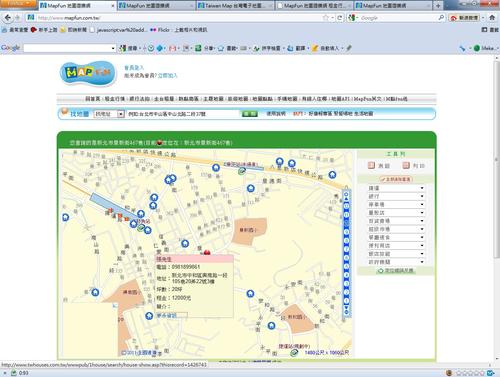Open the 主題地圖 navigation menu item

[x=213, y=99]
